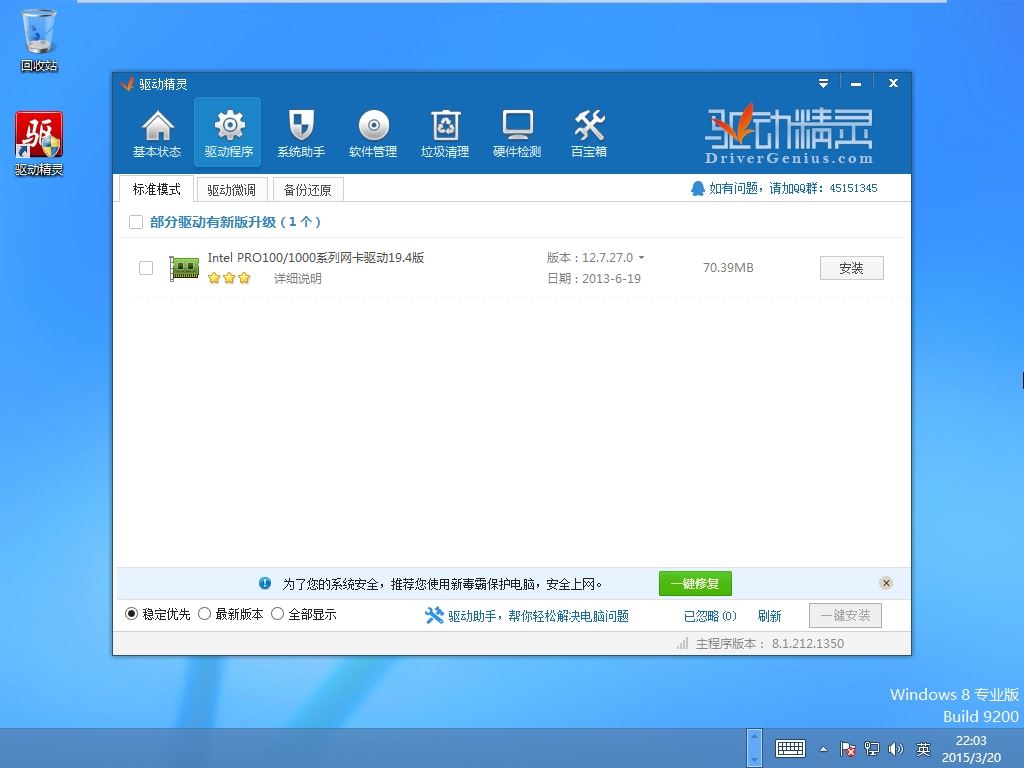The height and width of the screenshot is (768, 1024).
Task: Switch to the 备份还原 tab
Action: (308, 190)
